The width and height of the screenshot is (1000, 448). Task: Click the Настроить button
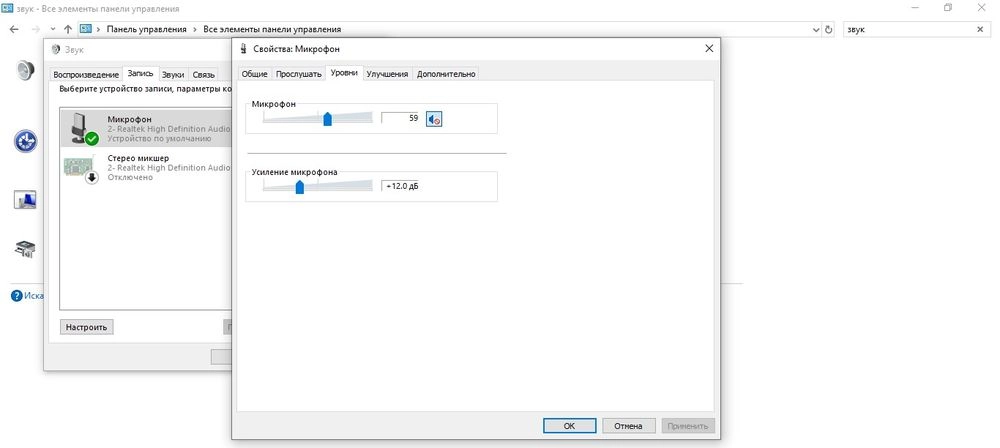coord(86,327)
